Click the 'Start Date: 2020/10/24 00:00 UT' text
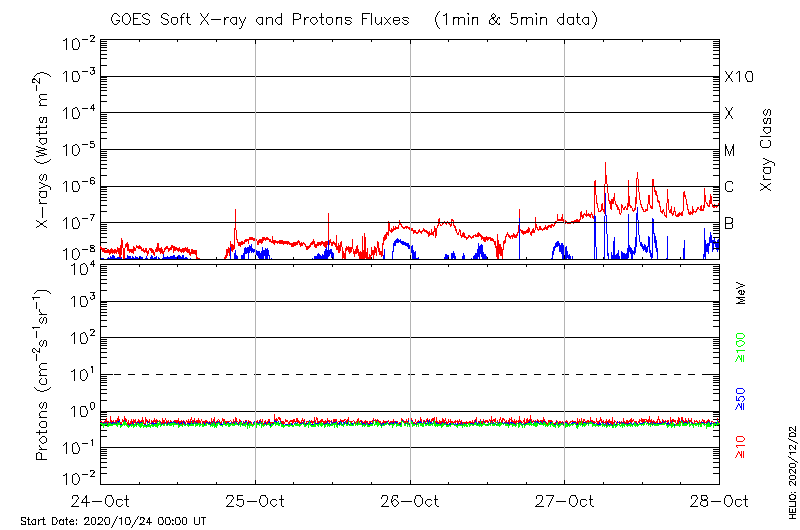The image size is (800, 530). pos(113,522)
